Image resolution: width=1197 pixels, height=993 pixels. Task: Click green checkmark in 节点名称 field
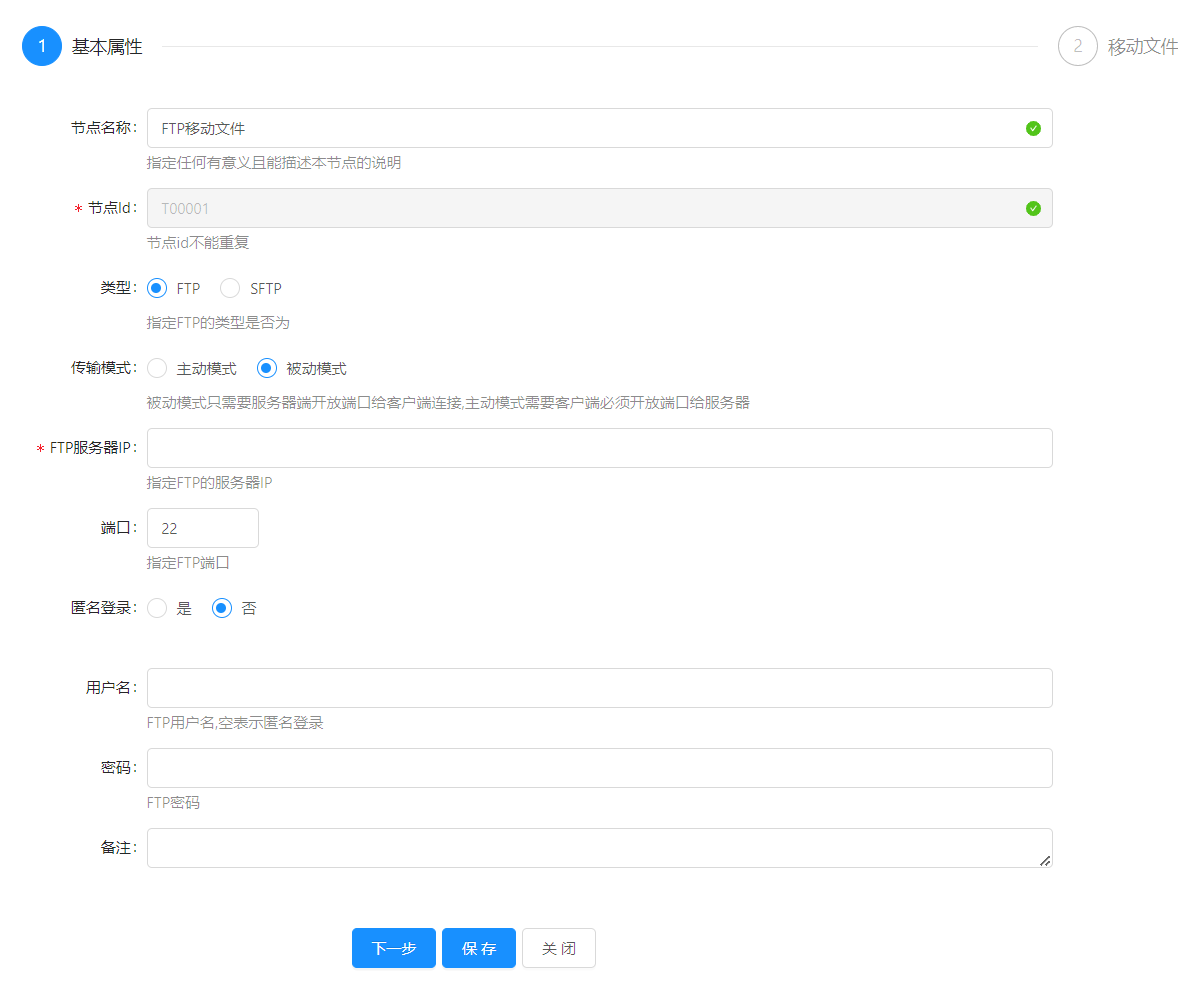pos(1033,128)
